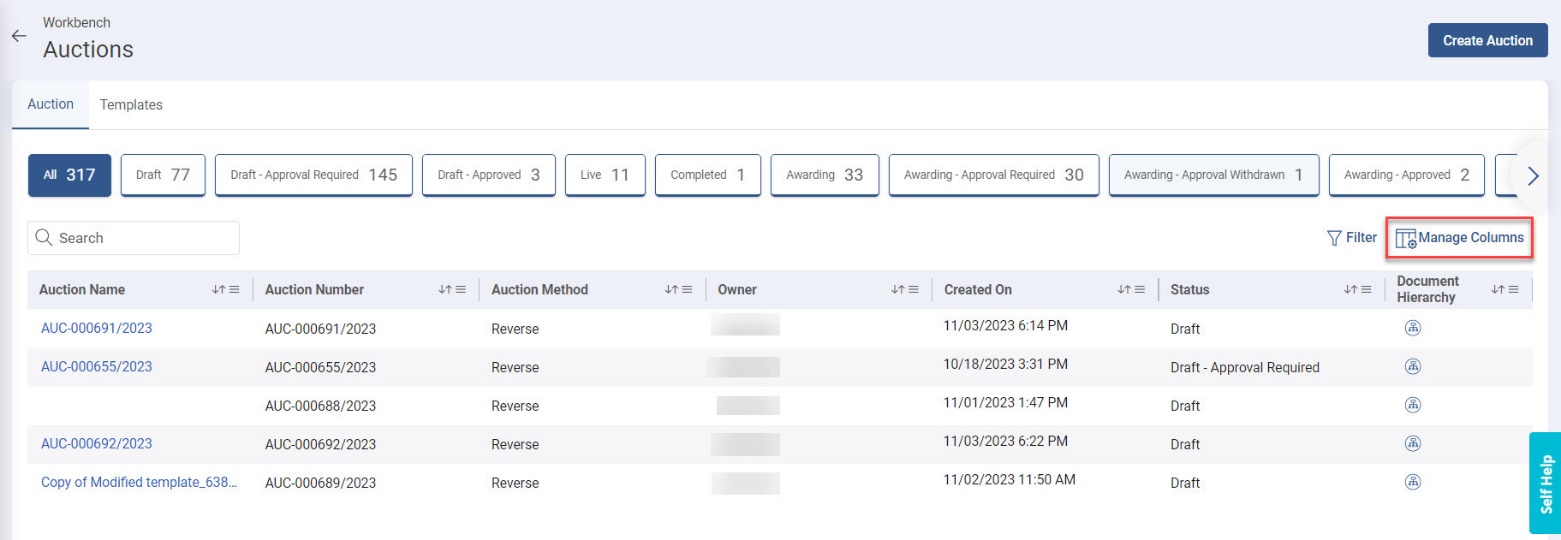Image resolution: width=1561 pixels, height=540 pixels.
Task: Open document hierarchy icon for AUC-000689/2023
Action: [1413, 482]
